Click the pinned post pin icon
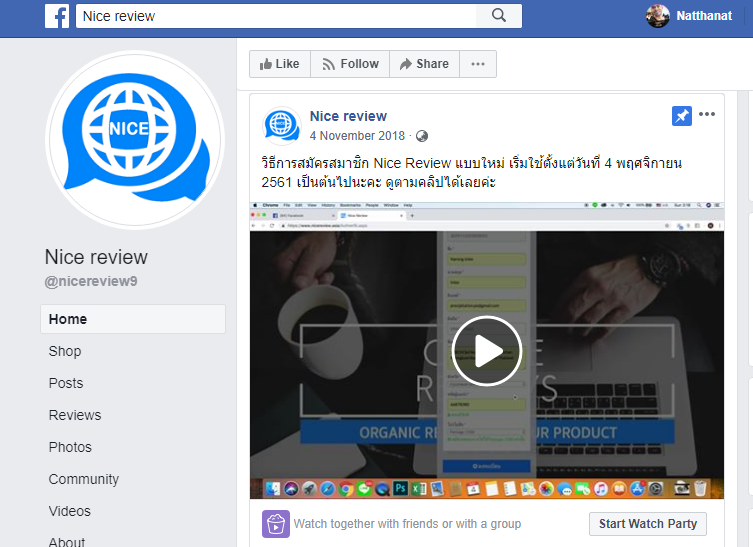Image resolution: width=753 pixels, height=547 pixels. click(681, 116)
